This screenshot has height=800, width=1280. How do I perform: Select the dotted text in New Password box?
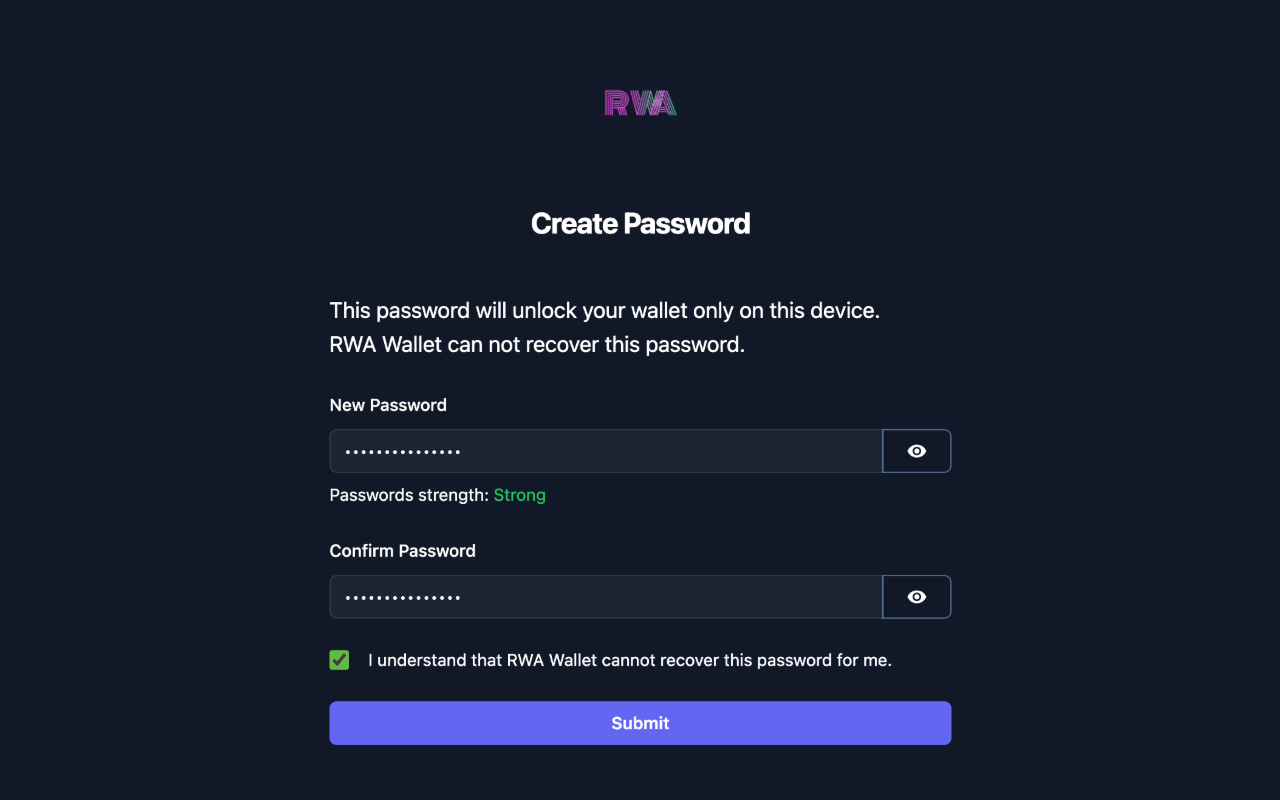[403, 450]
